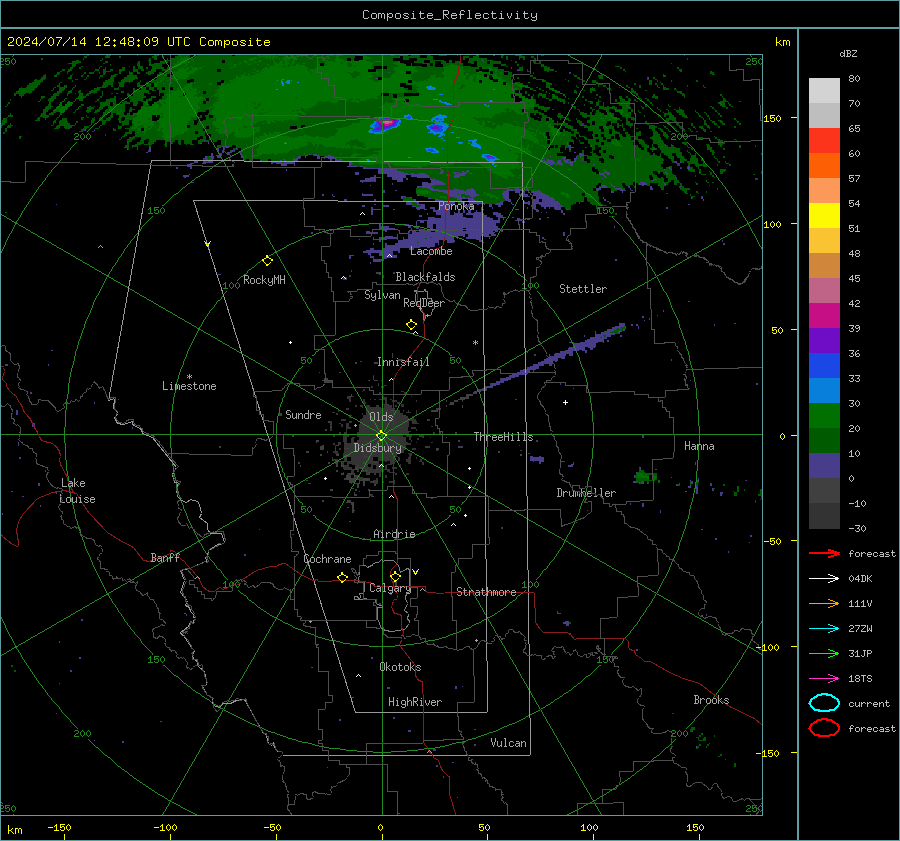
Task: Click the Composite_Reflectivity title
Action: pyautogui.click(x=449, y=15)
